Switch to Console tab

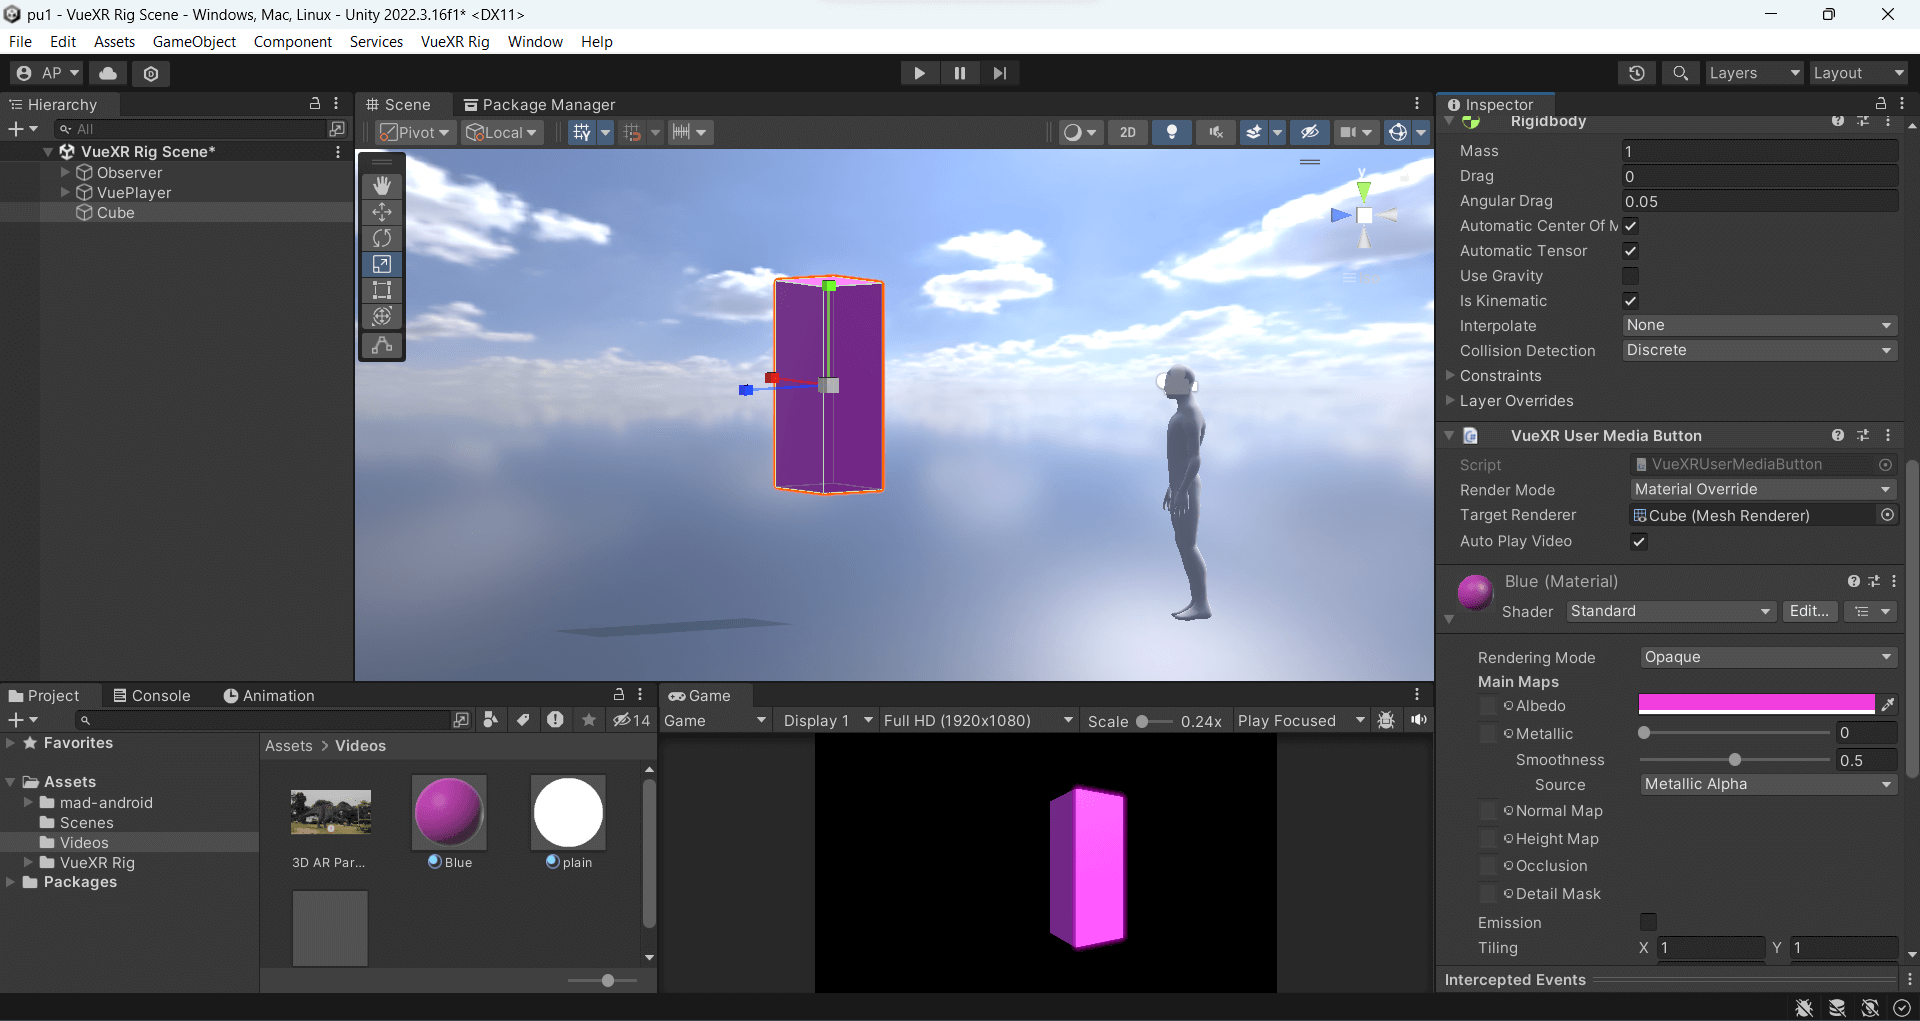point(151,695)
